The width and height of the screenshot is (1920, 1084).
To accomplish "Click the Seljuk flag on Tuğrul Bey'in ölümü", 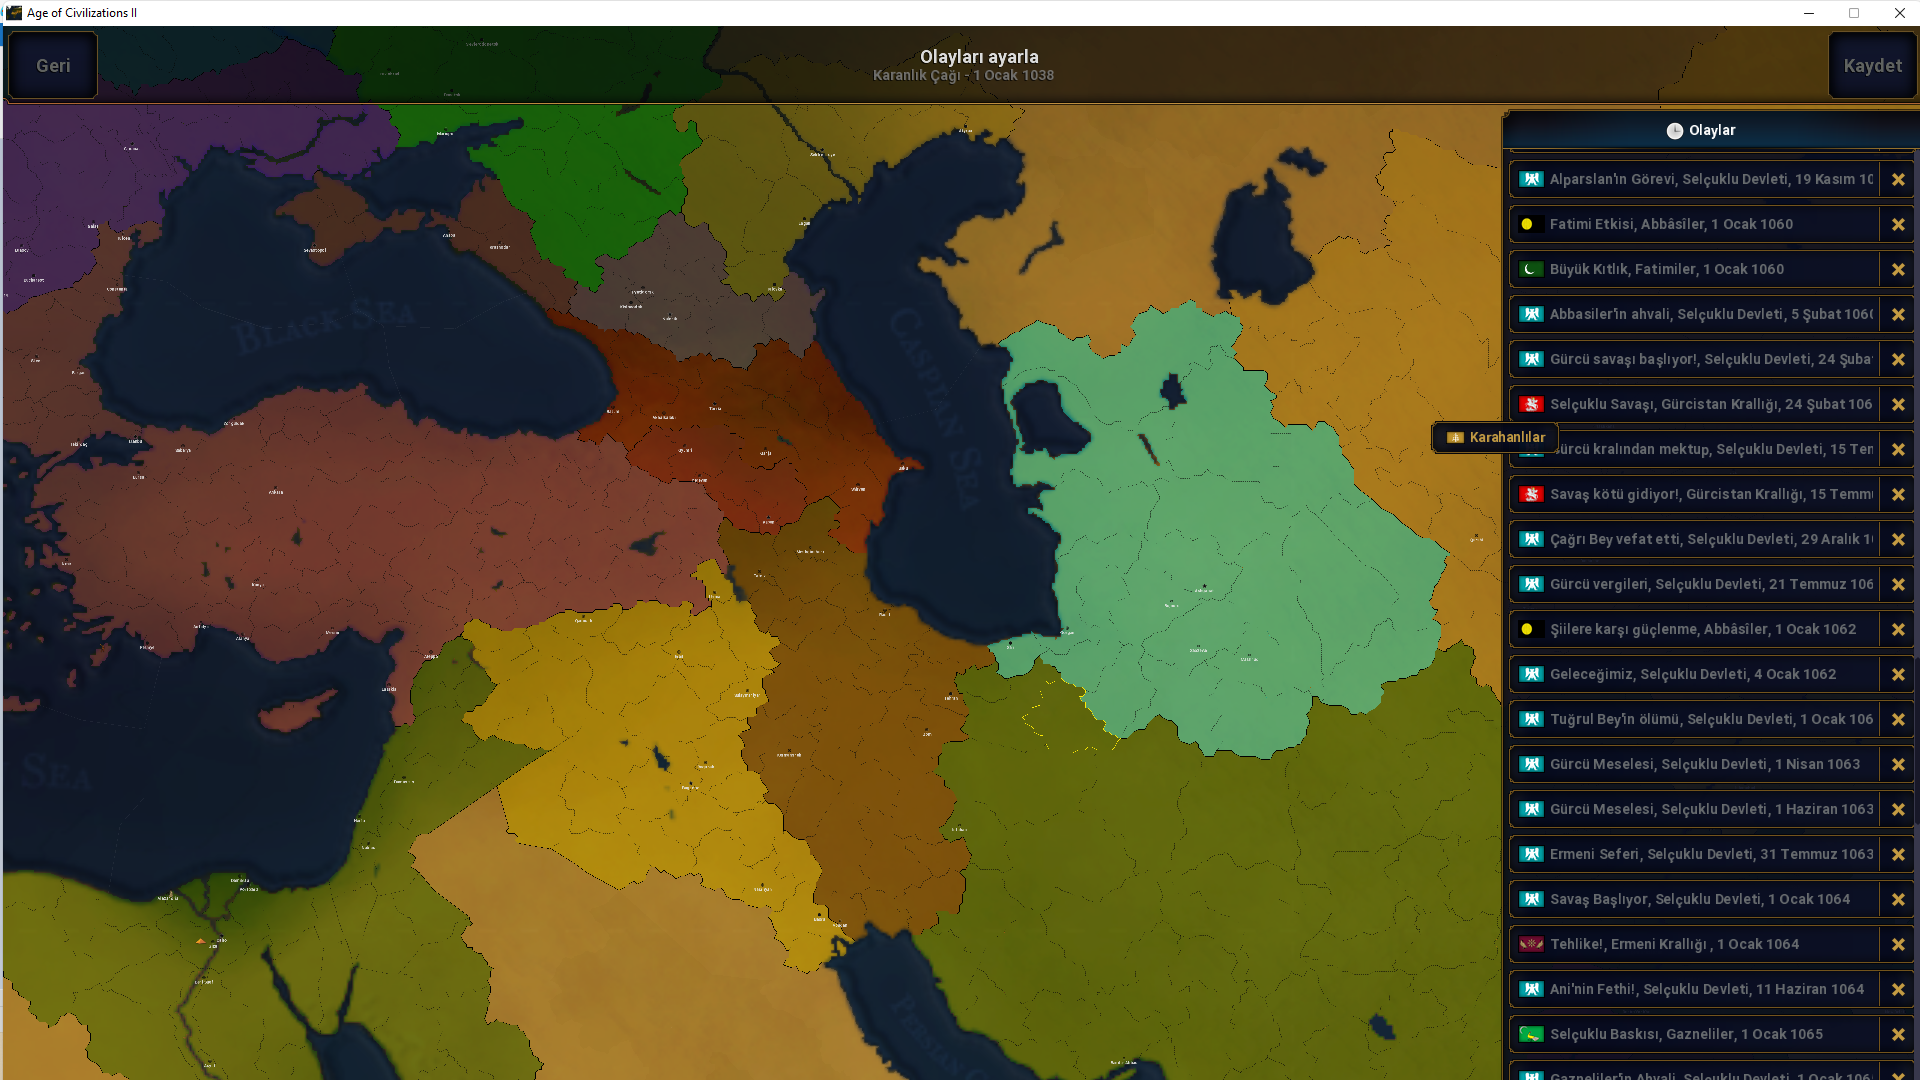I will point(1530,719).
